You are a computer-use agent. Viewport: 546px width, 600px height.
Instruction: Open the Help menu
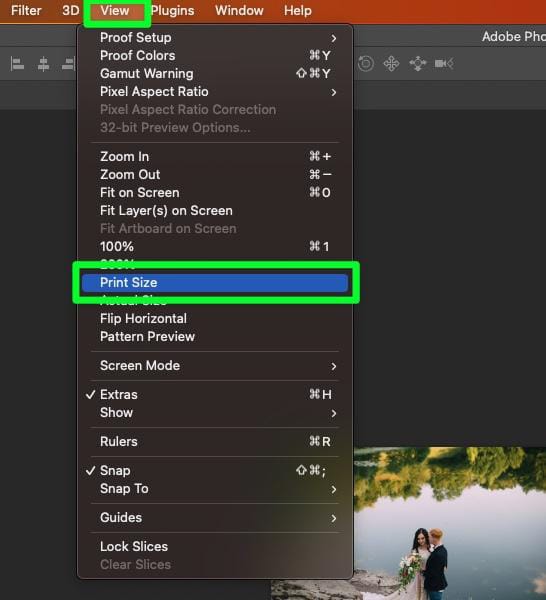pos(297,10)
